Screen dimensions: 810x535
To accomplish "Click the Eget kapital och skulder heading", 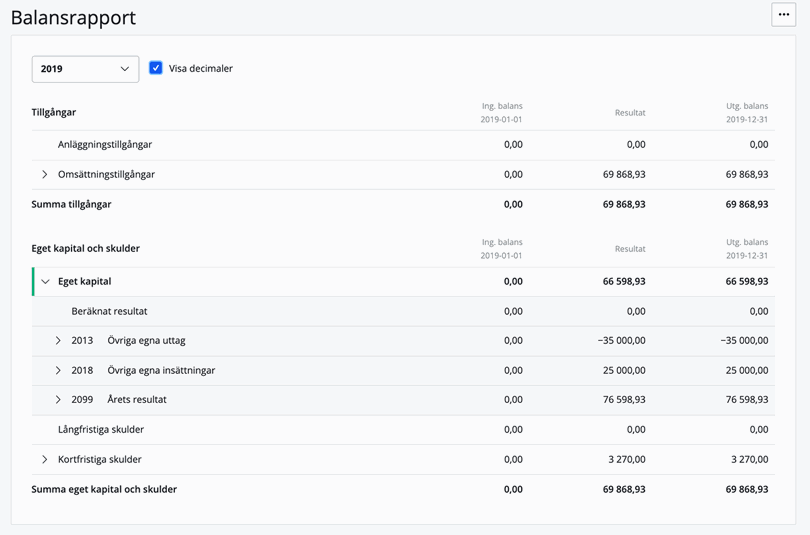I will click(86, 248).
